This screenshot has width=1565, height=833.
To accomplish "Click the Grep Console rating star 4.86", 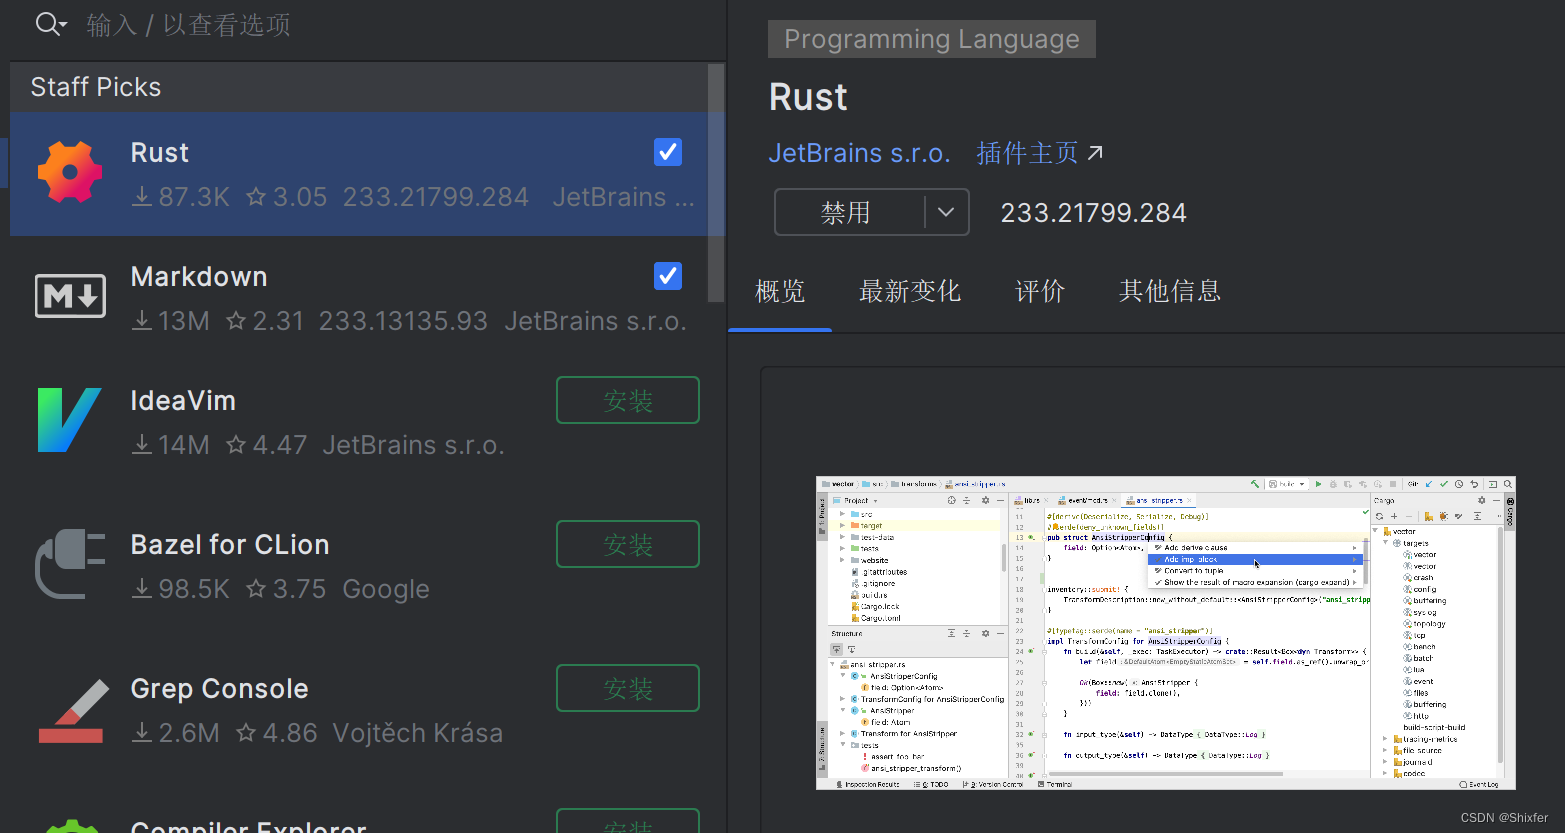I will click(277, 733).
